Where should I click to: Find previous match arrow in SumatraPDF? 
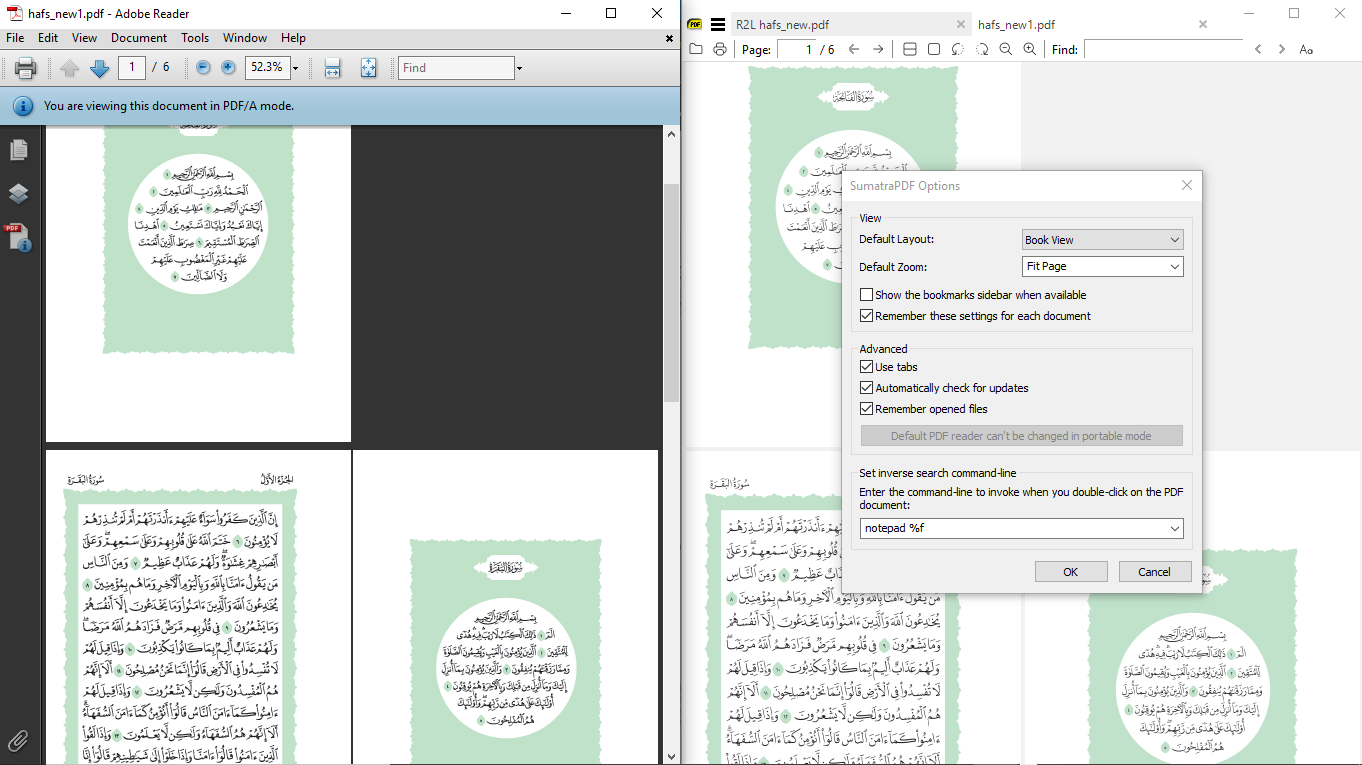pos(1258,49)
